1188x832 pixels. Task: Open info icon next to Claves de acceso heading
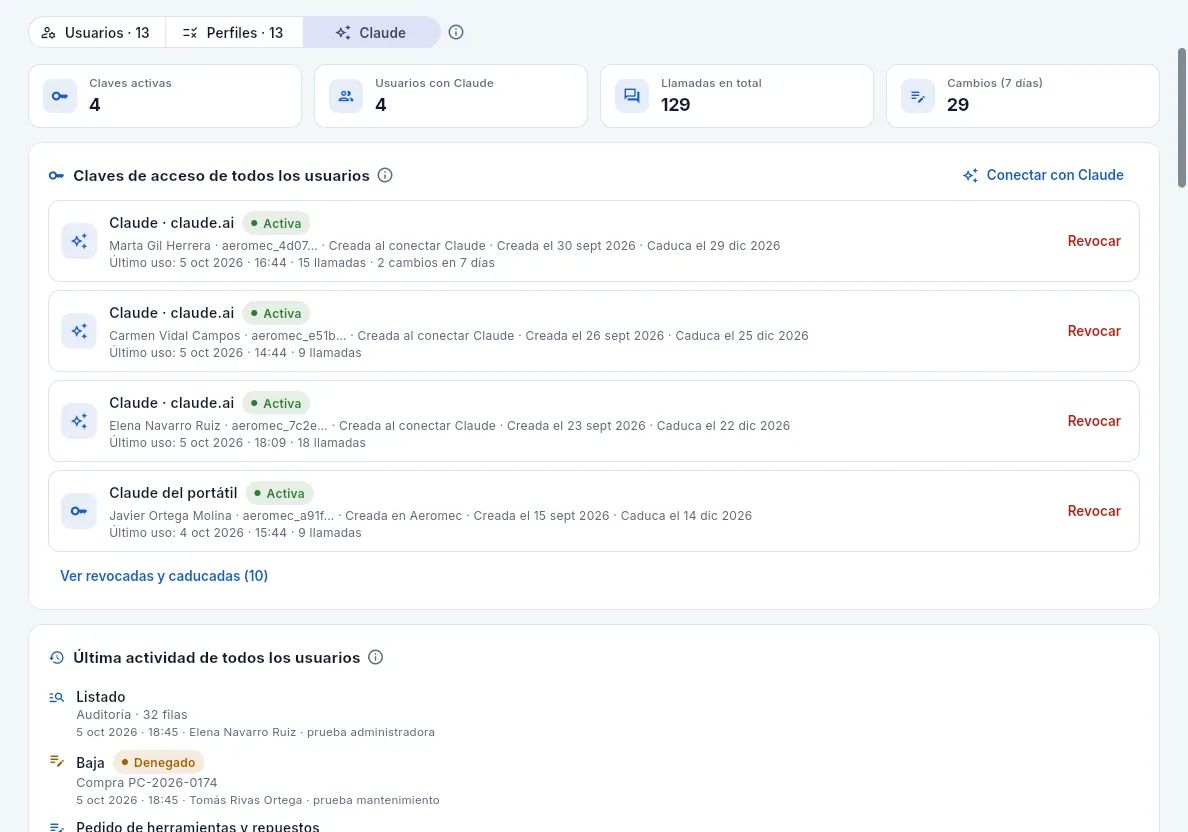385,176
